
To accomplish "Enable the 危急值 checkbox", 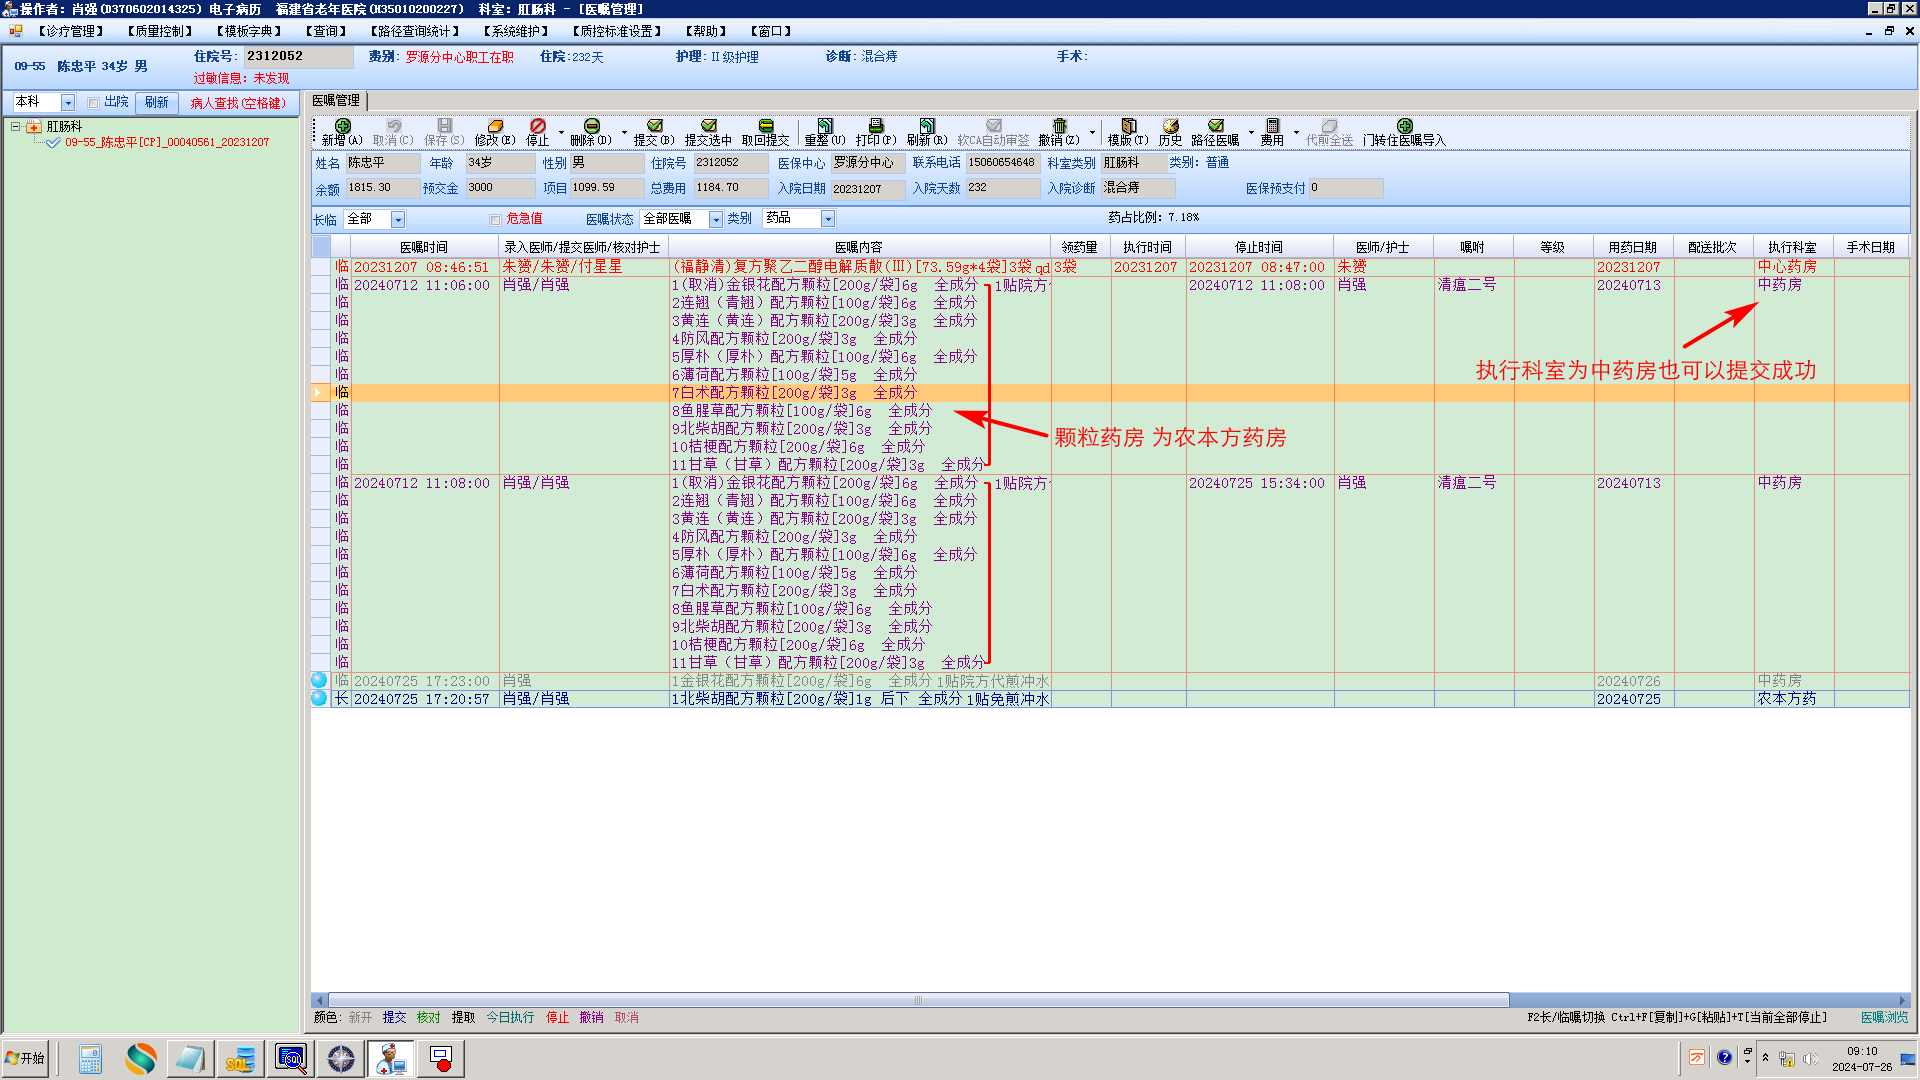I will click(x=495, y=220).
